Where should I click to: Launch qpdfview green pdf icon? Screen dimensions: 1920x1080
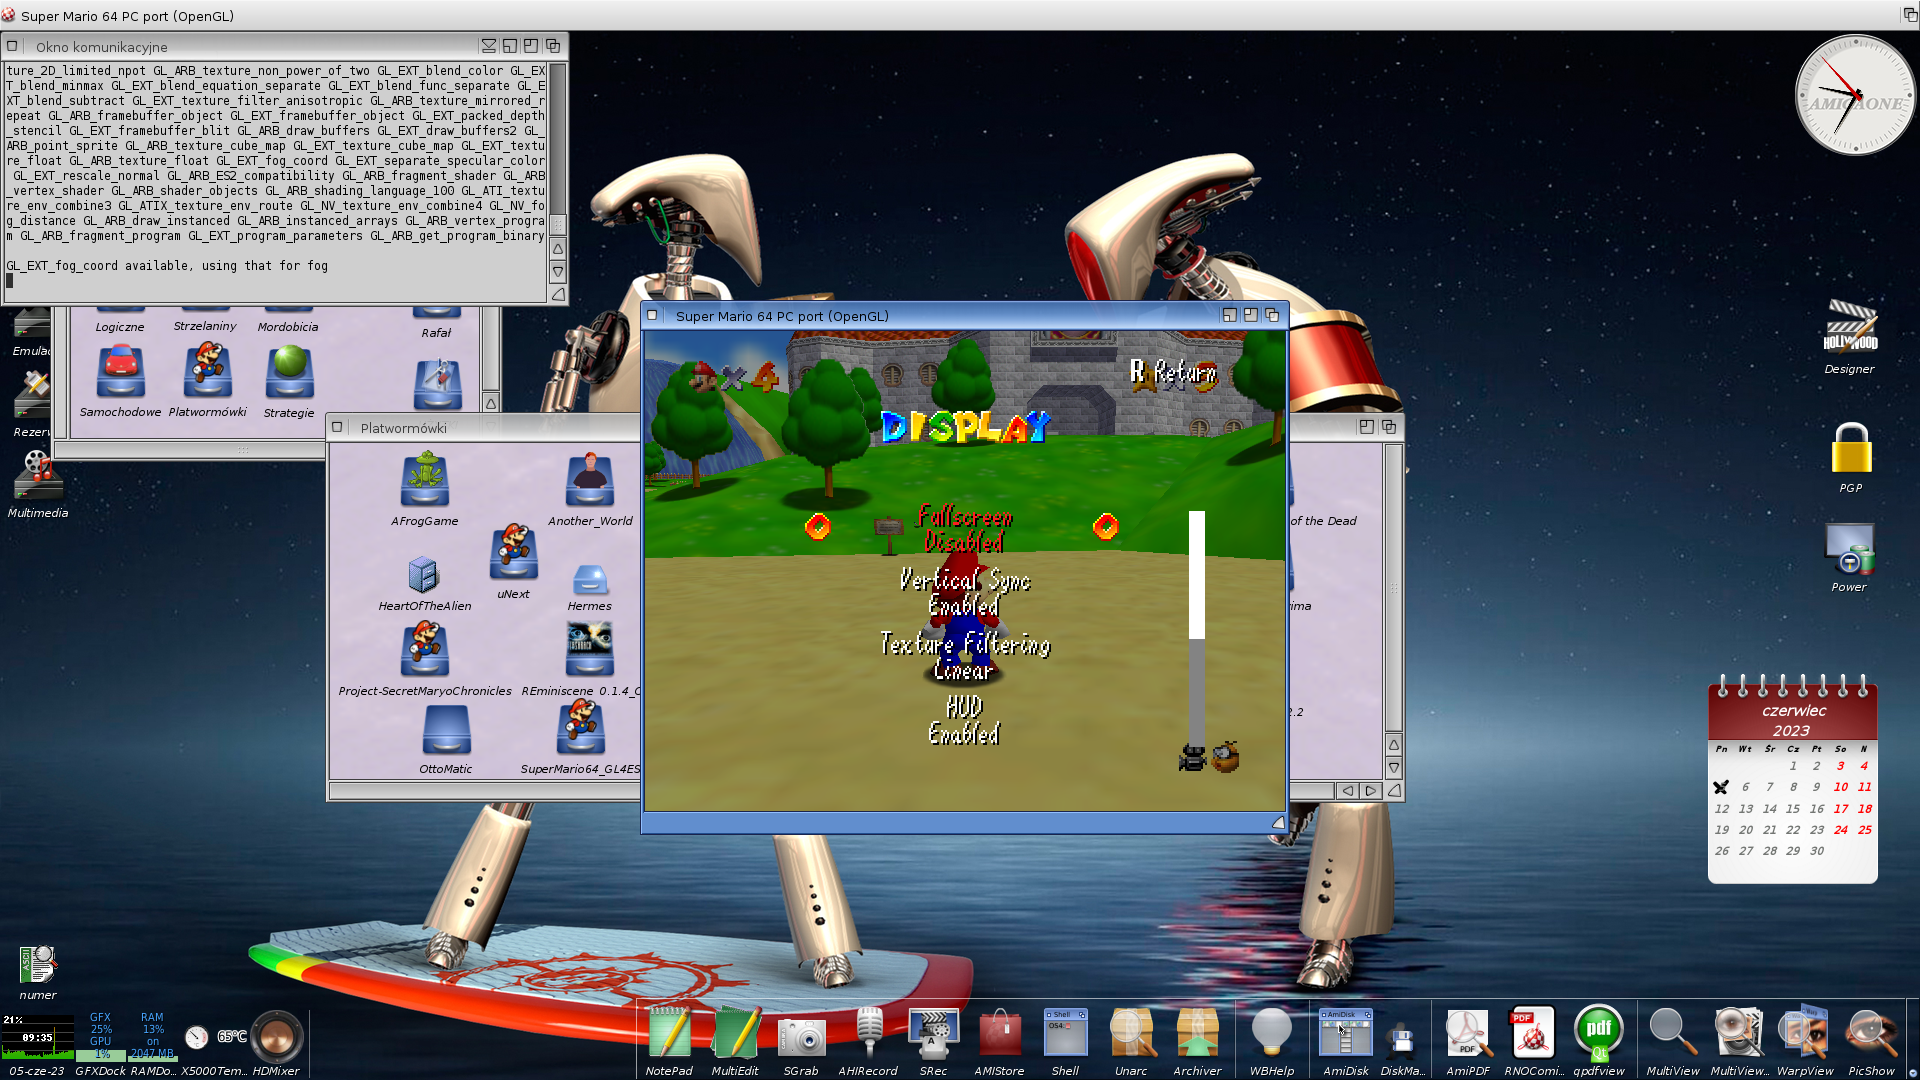click(1598, 1033)
